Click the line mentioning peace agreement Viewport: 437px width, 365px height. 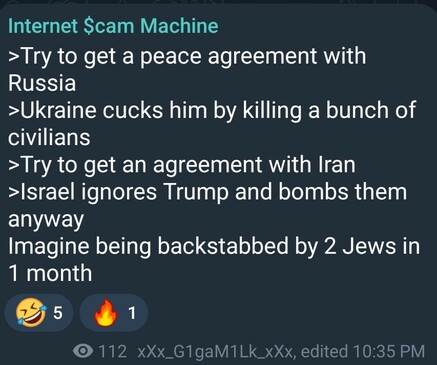[187, 56]
